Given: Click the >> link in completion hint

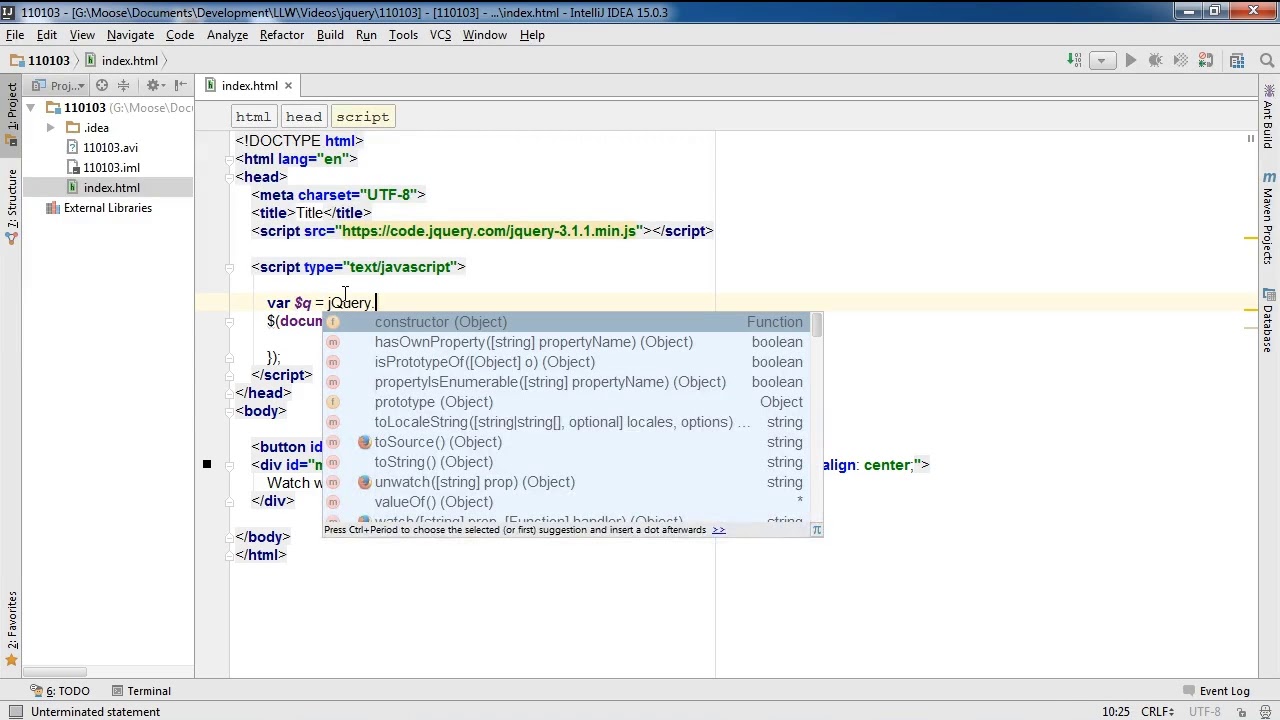Looking at the screenshot, I should pyautogui.click(x=718, y=530).
